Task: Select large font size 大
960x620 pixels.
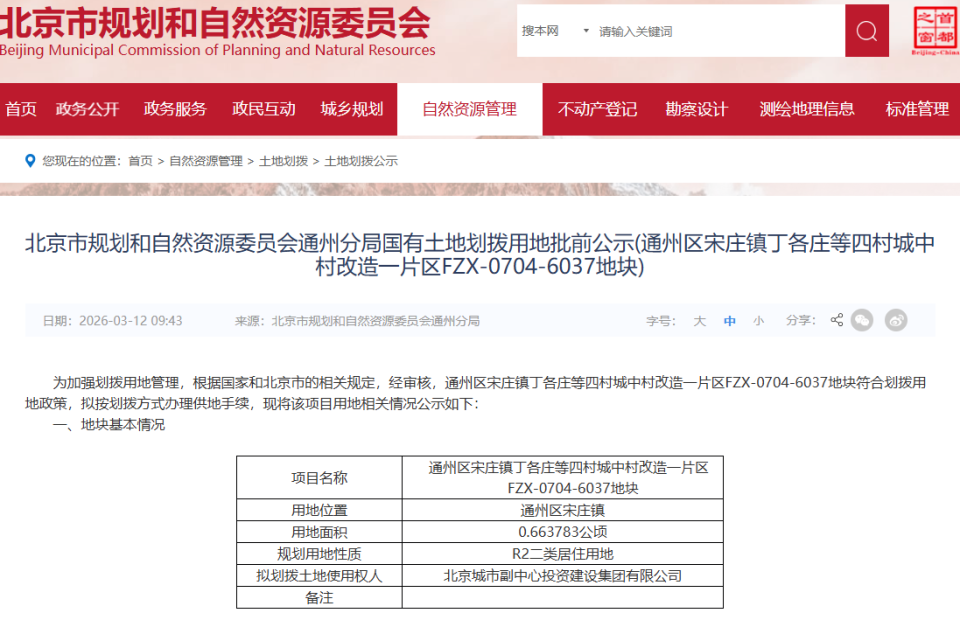Action: coord(699,320)
